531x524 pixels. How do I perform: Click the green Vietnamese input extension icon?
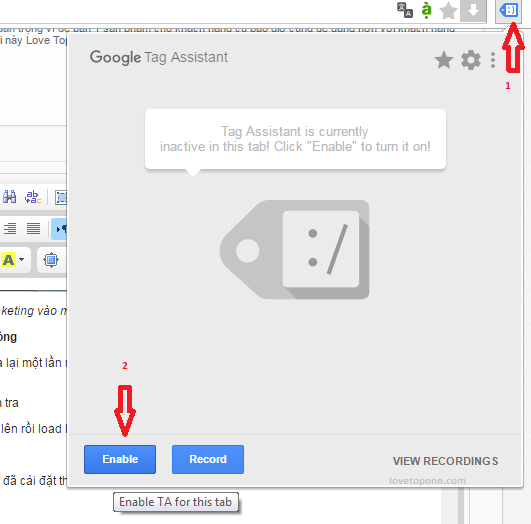pos(426,10)
